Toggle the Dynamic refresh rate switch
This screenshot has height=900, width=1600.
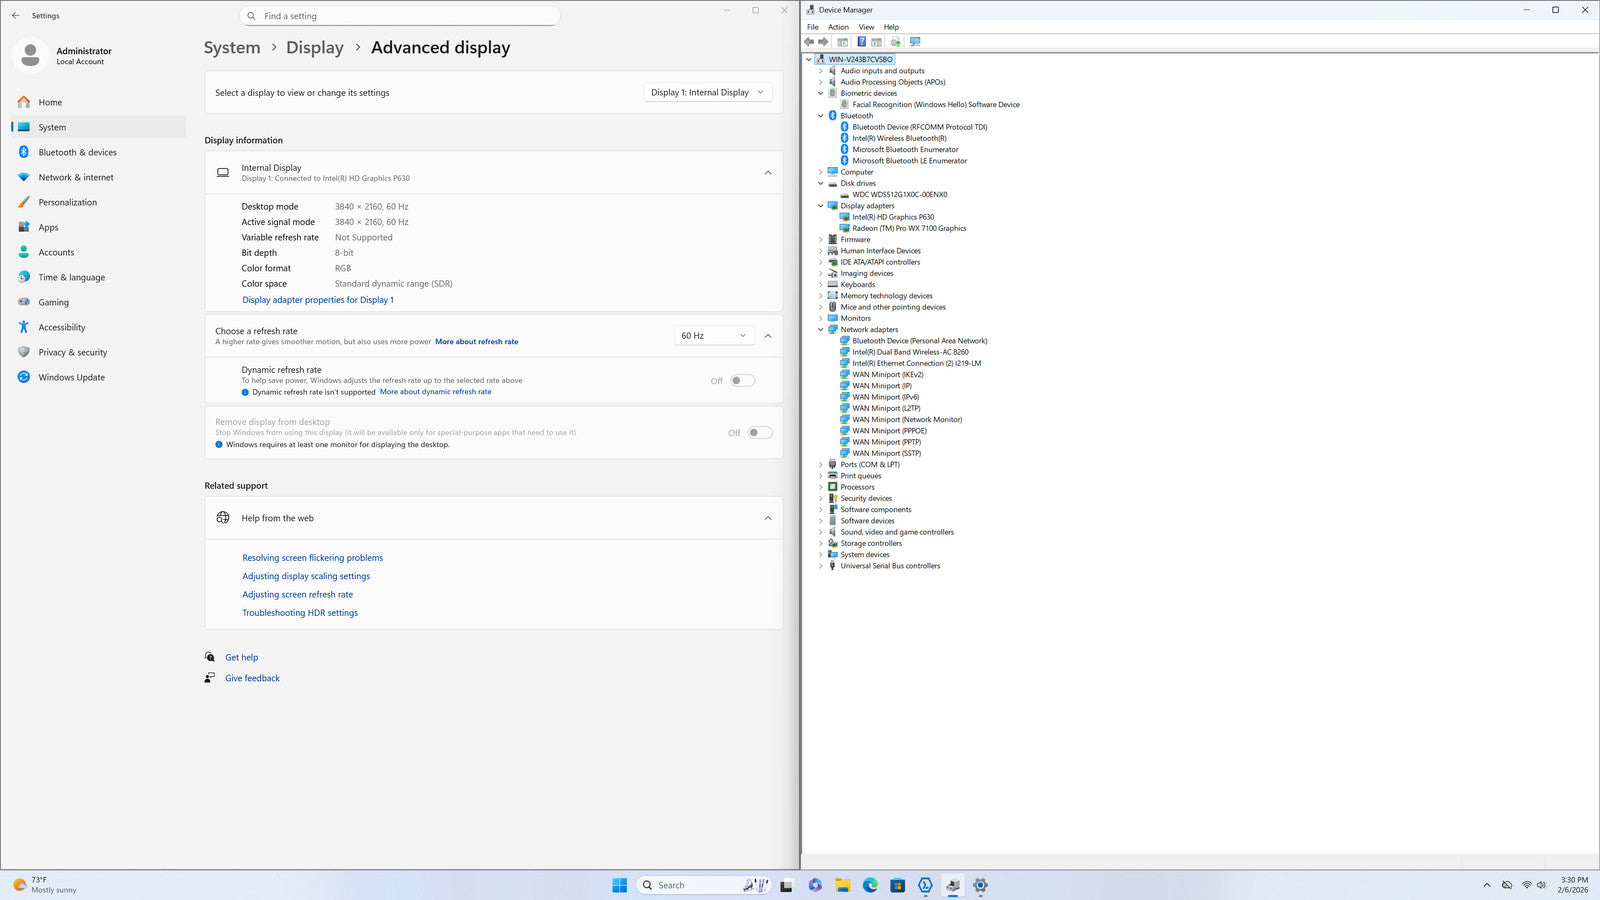(742, 380)
